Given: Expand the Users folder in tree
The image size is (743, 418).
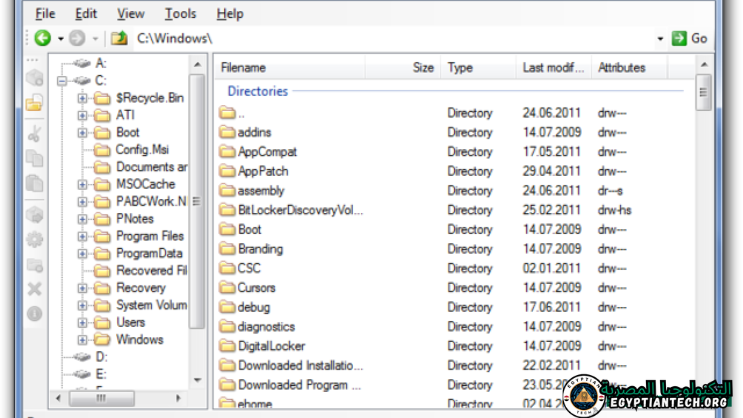Looking at the screenshot, I should [83, 323].
